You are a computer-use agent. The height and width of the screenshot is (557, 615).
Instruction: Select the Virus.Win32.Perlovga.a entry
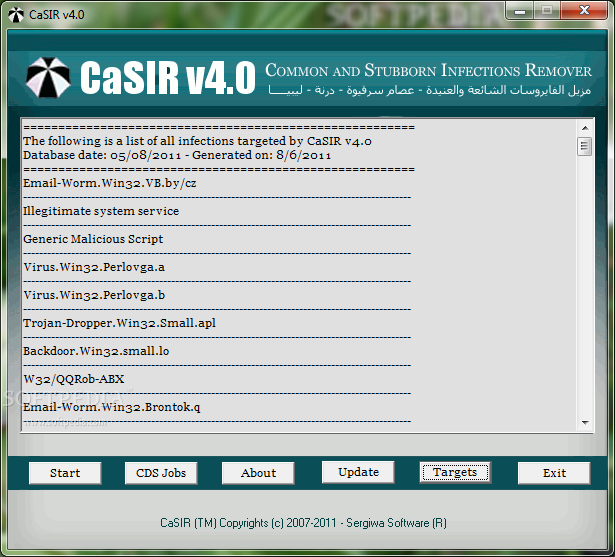(x=94, y=267)
